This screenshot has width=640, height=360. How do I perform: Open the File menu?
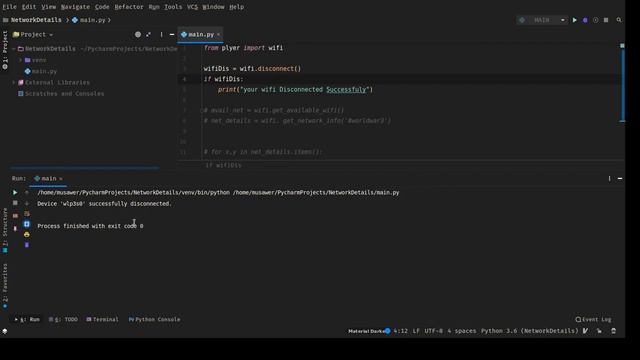[9, 7]
